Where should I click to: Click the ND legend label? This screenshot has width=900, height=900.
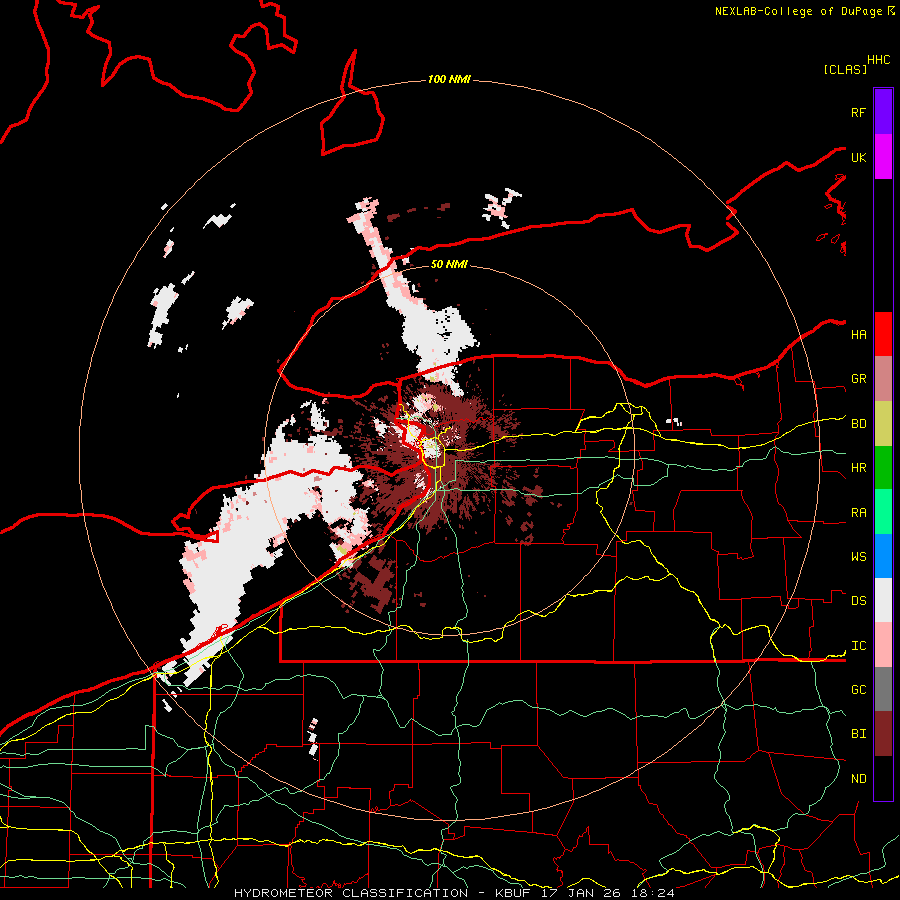[858, 778]
